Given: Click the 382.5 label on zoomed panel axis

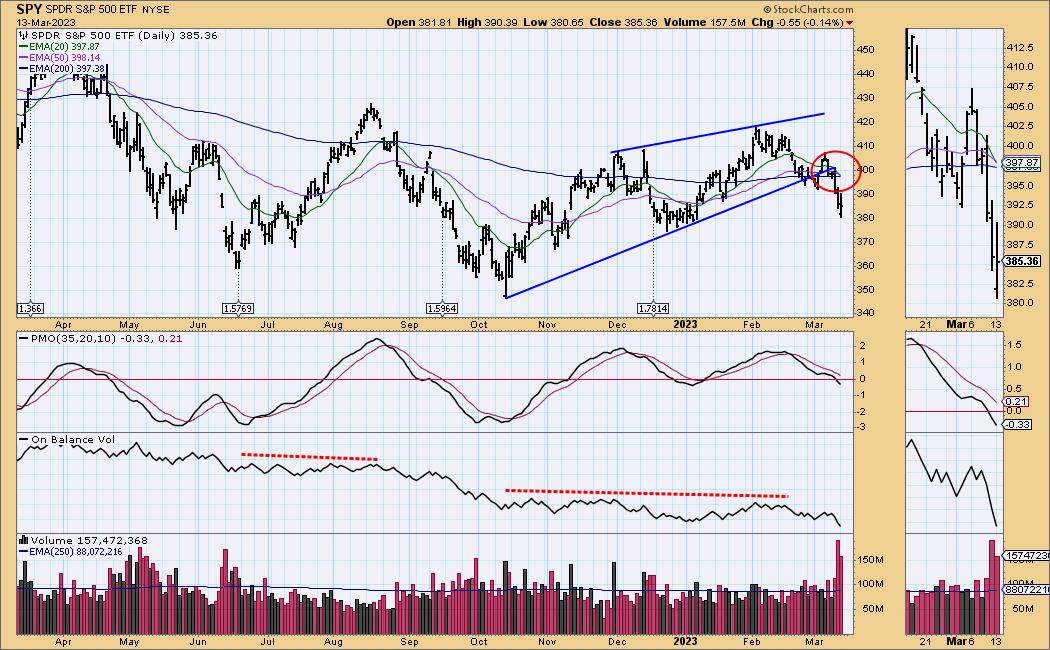Looking at the screenshot, I should [x=1021, y=284].
